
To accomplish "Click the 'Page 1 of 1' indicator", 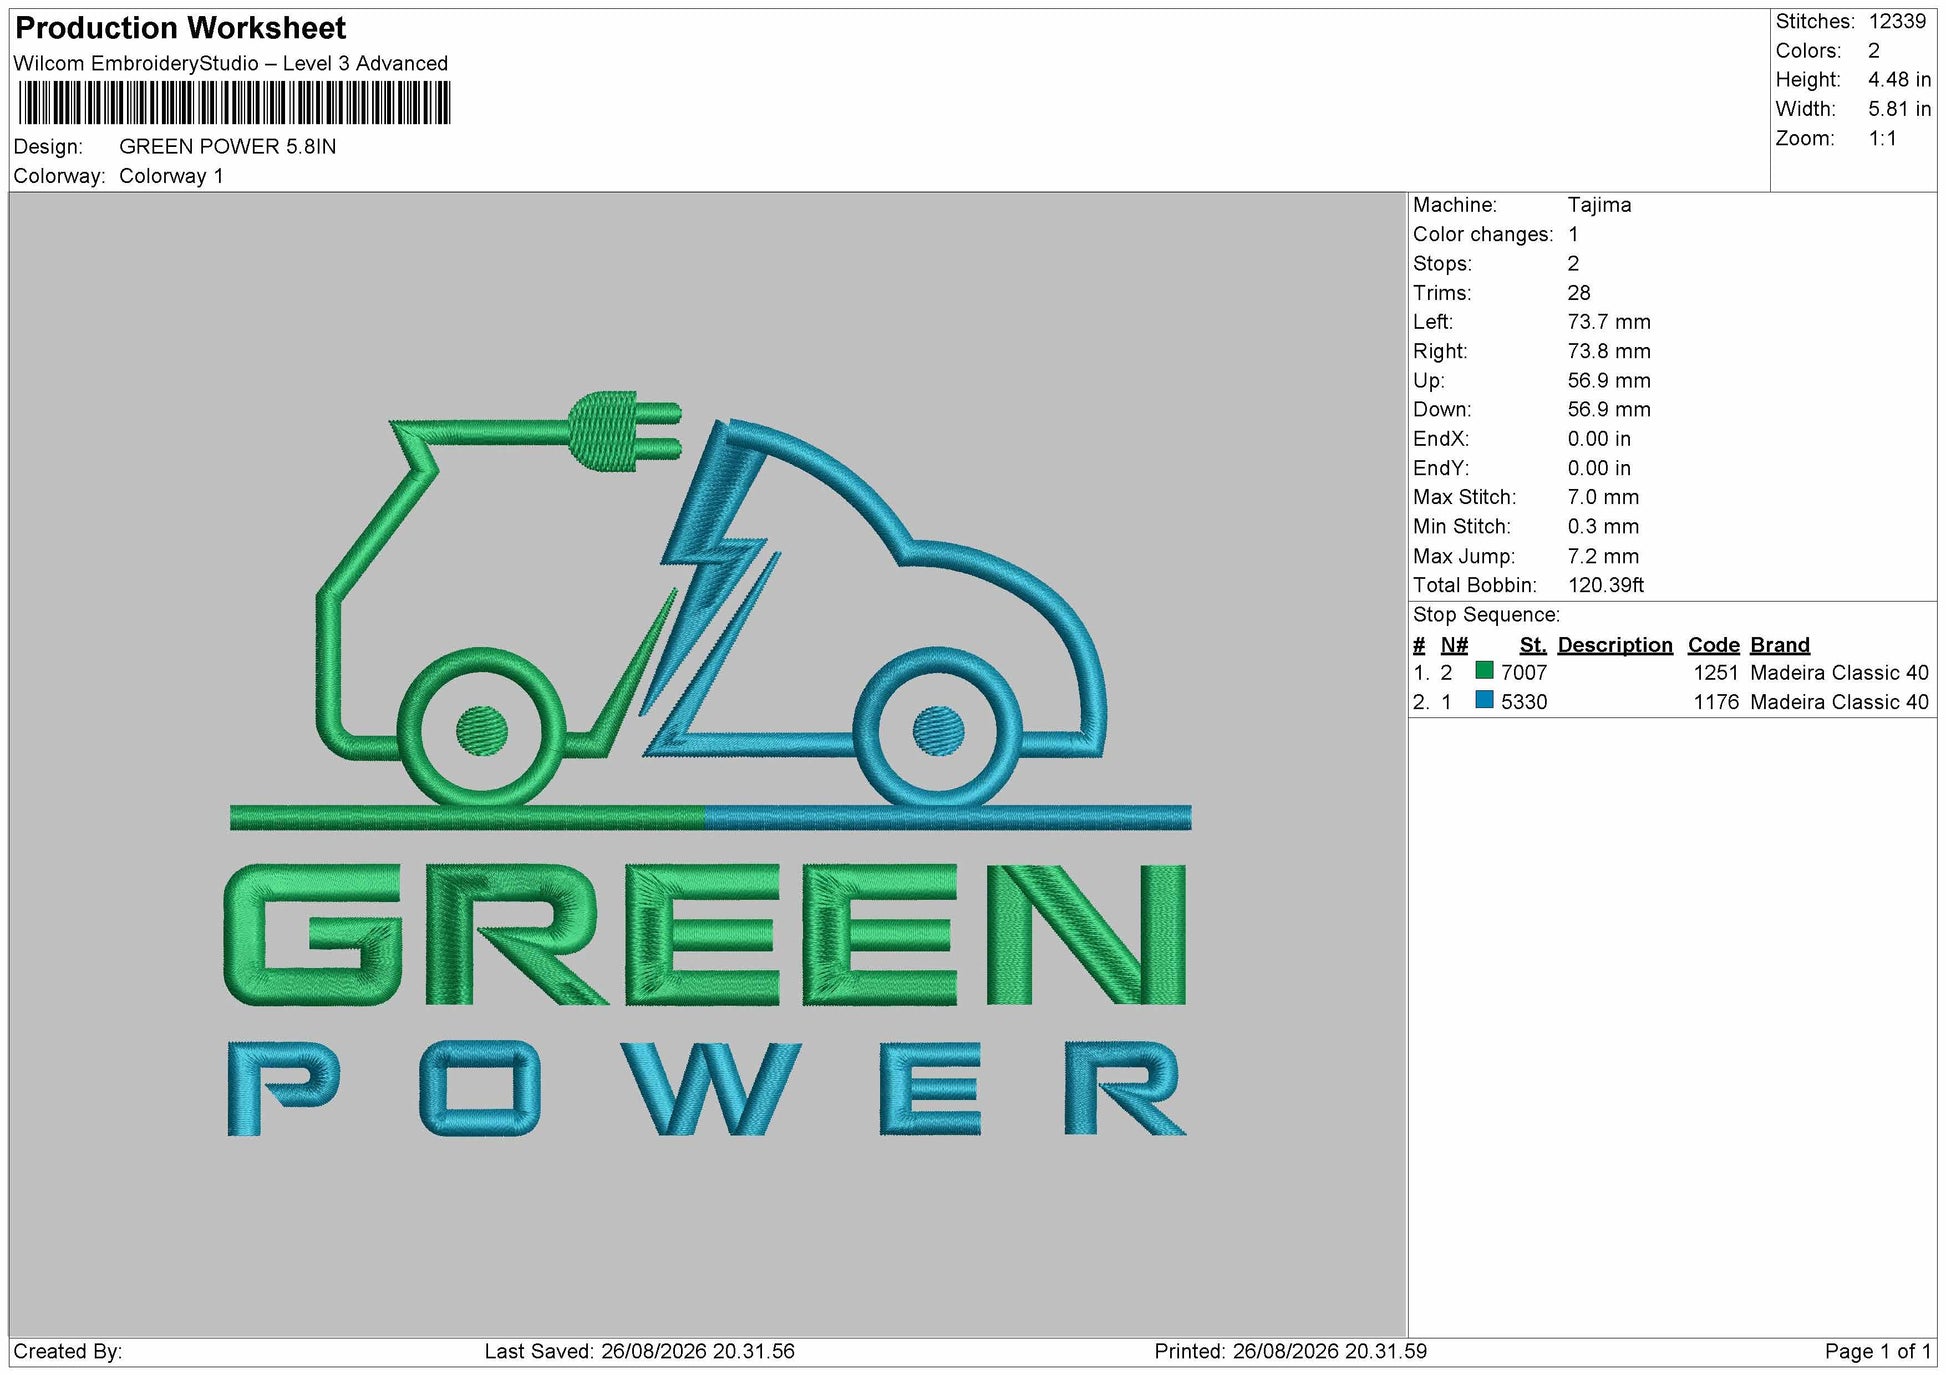I will (x=1878, y=1351).
